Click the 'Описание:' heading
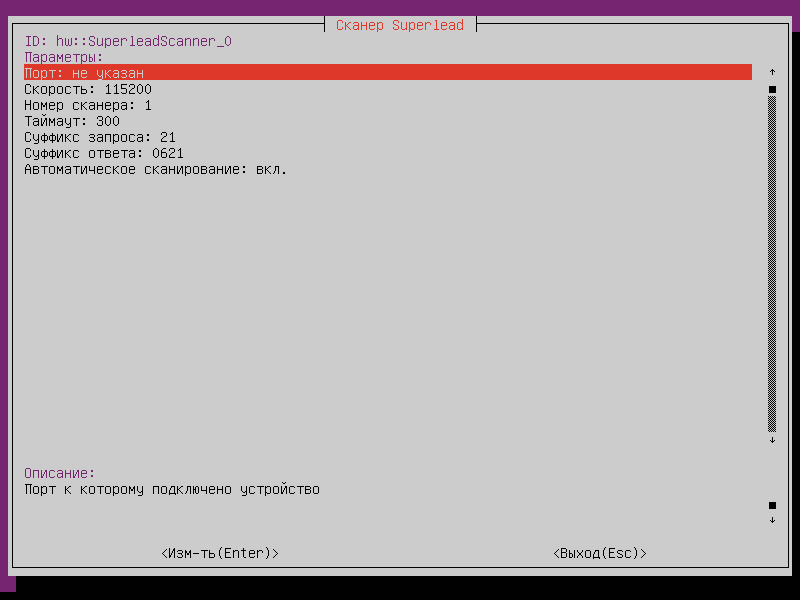This screenshot has height=600, width=800. (60, 473)
